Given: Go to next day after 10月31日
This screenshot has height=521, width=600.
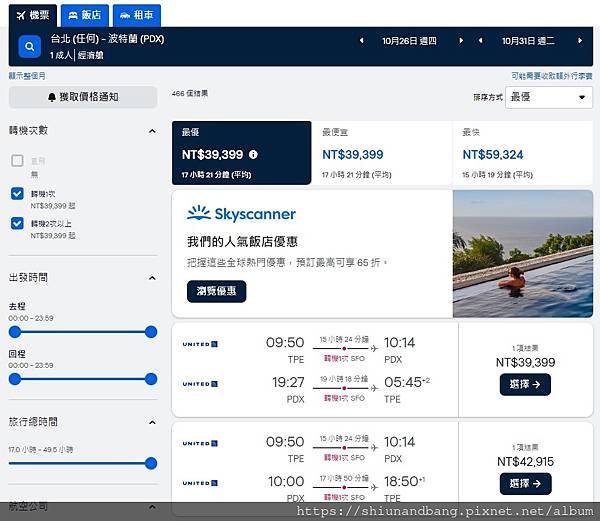Looking at the screenshot, I should (580, 41).
